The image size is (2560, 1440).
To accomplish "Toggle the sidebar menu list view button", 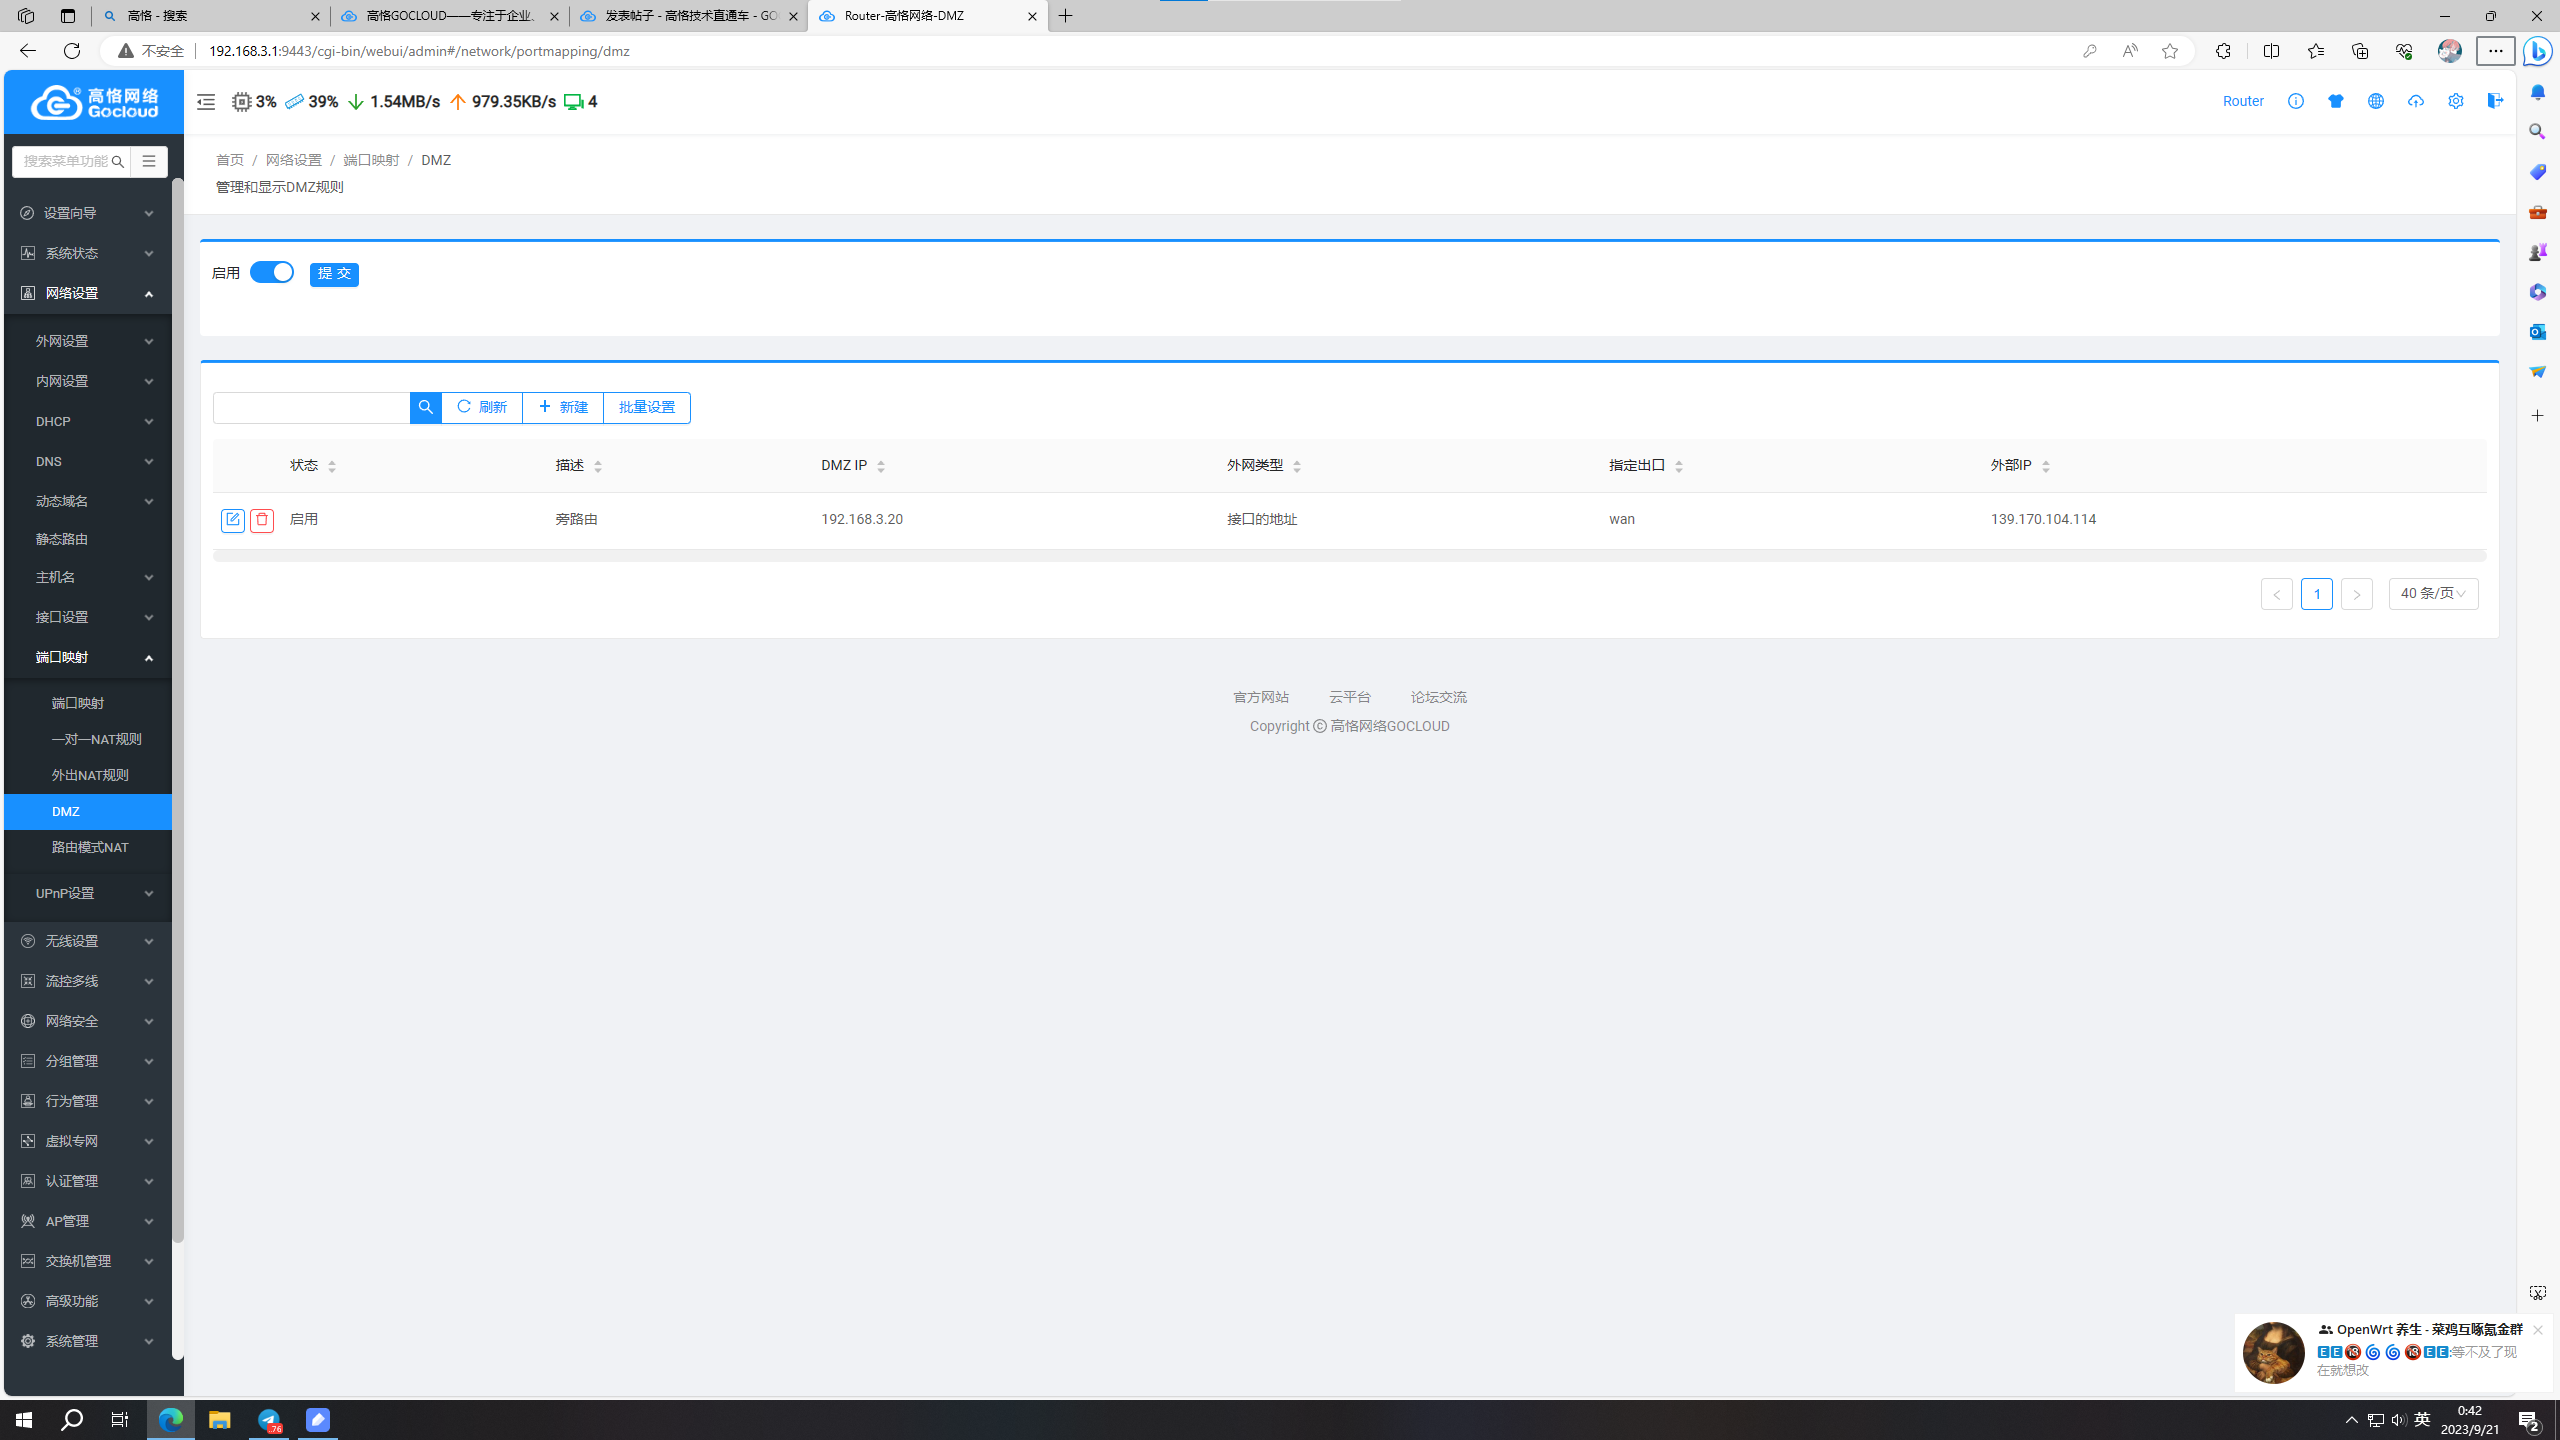I will (x=149, y=161).
